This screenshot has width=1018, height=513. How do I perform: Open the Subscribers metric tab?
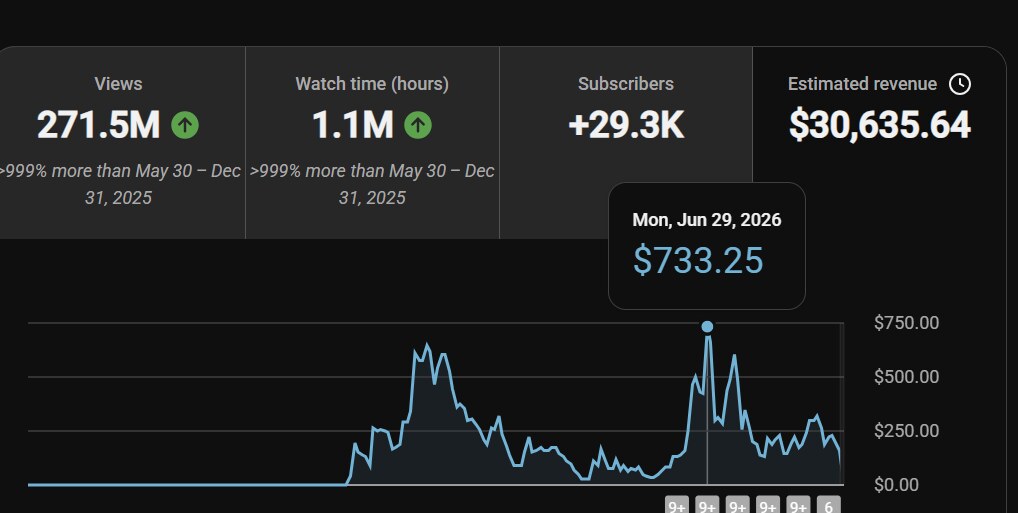pyautogui.click(x=626, y=142)
